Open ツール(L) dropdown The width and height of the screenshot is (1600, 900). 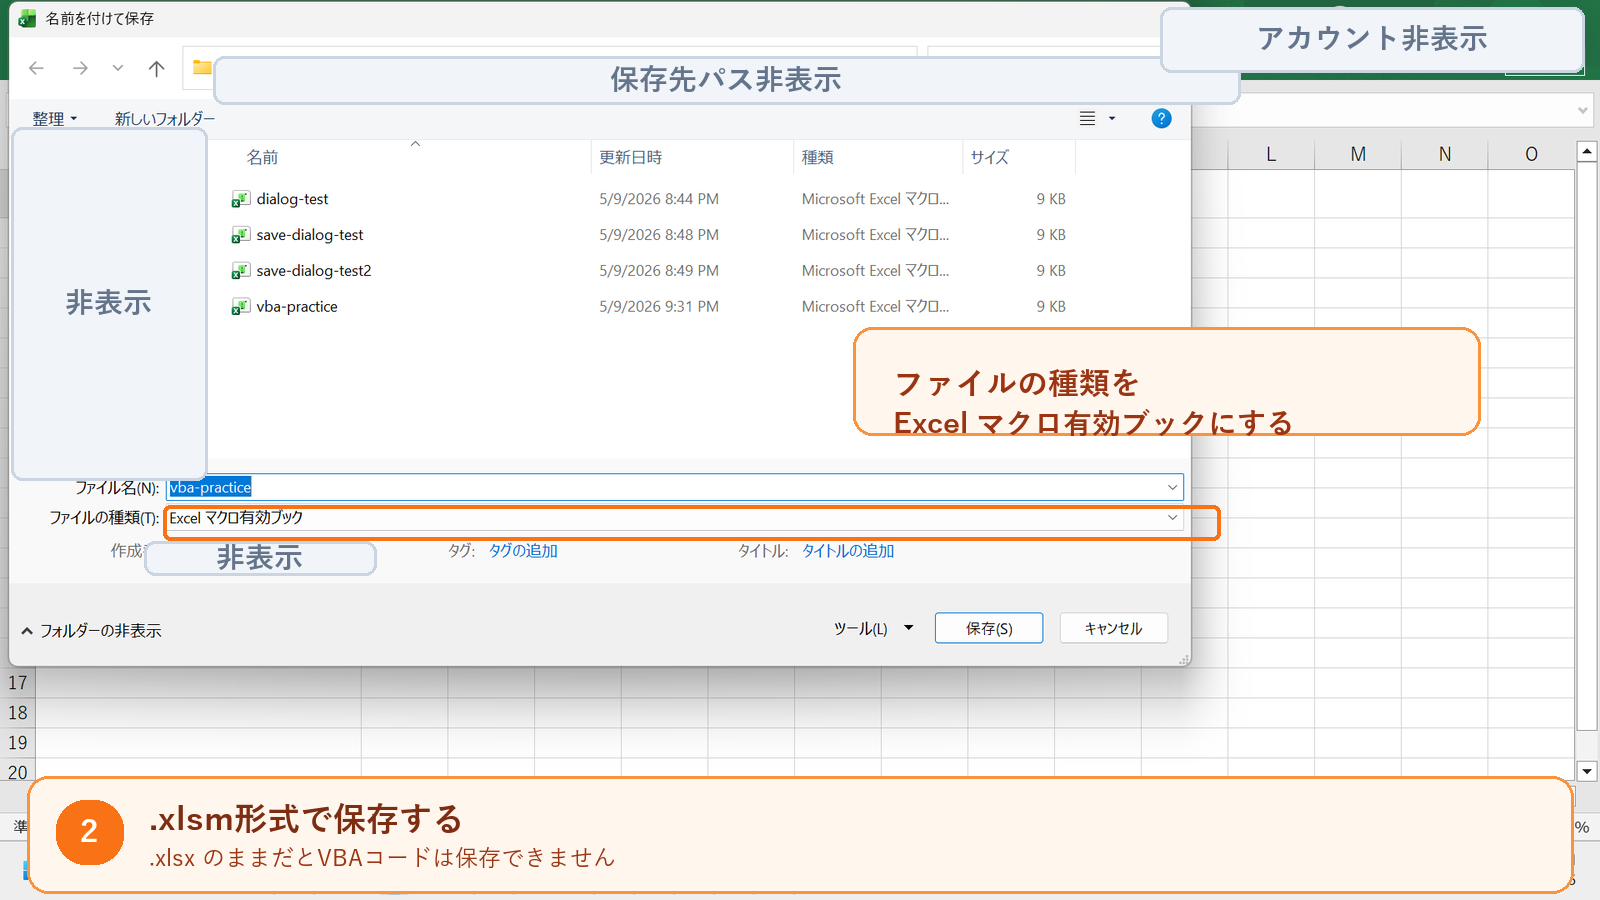pos(873,629)
